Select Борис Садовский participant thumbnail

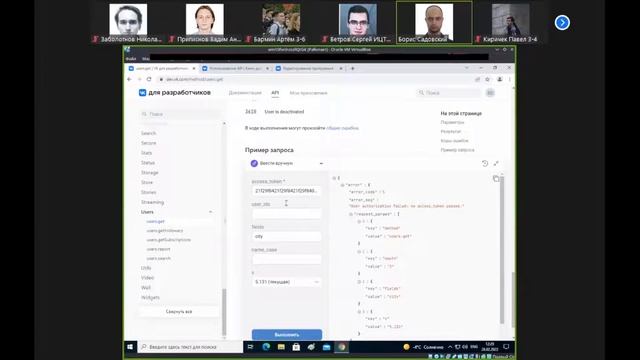pyautogui.click(x=434, y=22)
